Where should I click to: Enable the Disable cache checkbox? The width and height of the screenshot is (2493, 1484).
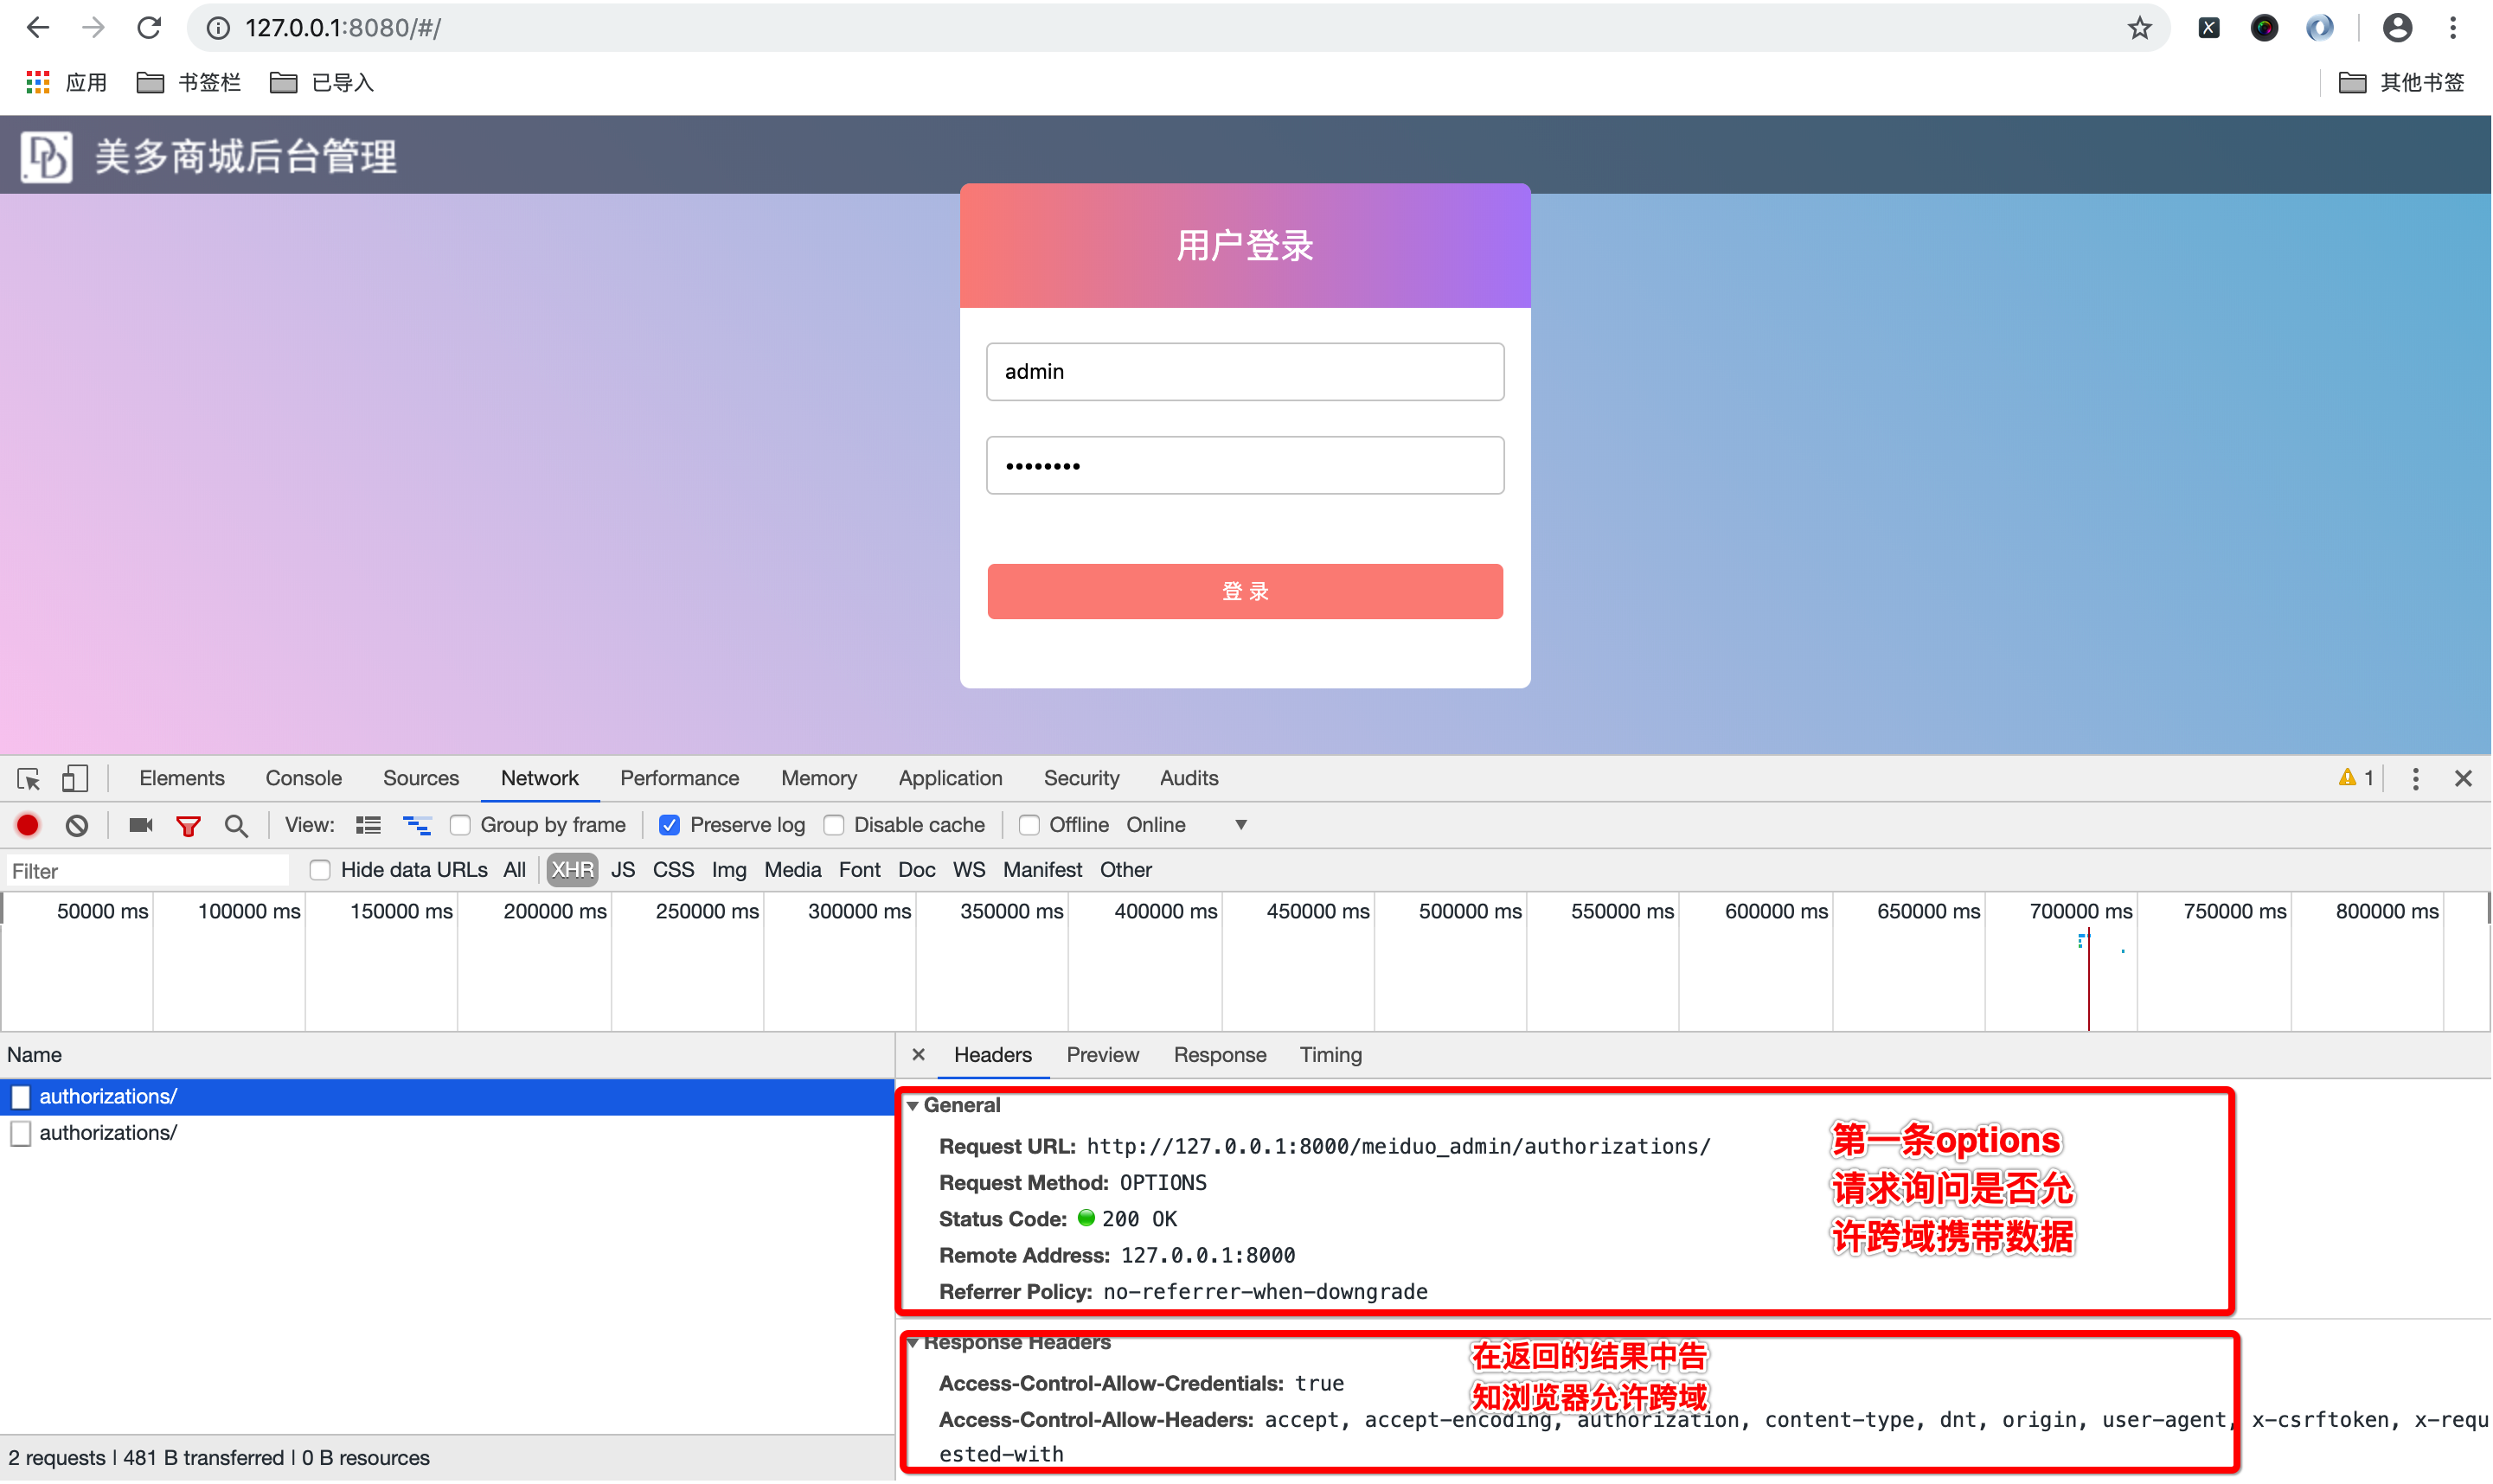(834, 825)
